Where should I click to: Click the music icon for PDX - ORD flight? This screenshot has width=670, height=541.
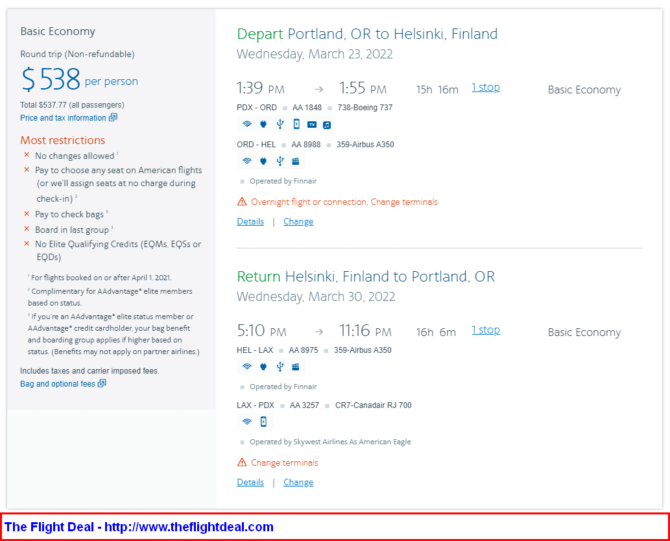point(327,125)
